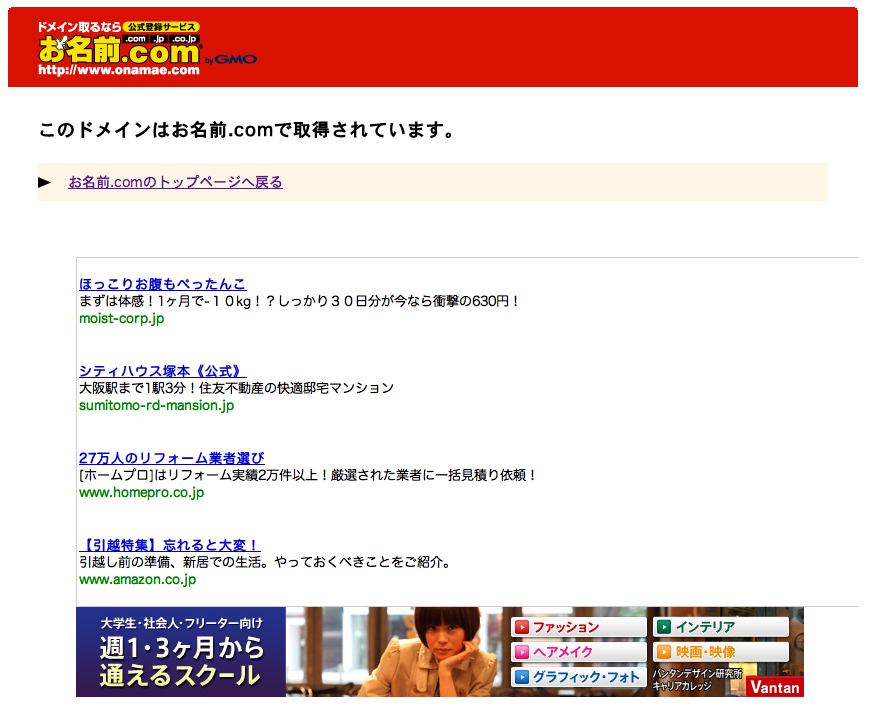Select the ファッション button in the banner
The image size is (870, 709).
pyautogui.click(x=578, y=627)
